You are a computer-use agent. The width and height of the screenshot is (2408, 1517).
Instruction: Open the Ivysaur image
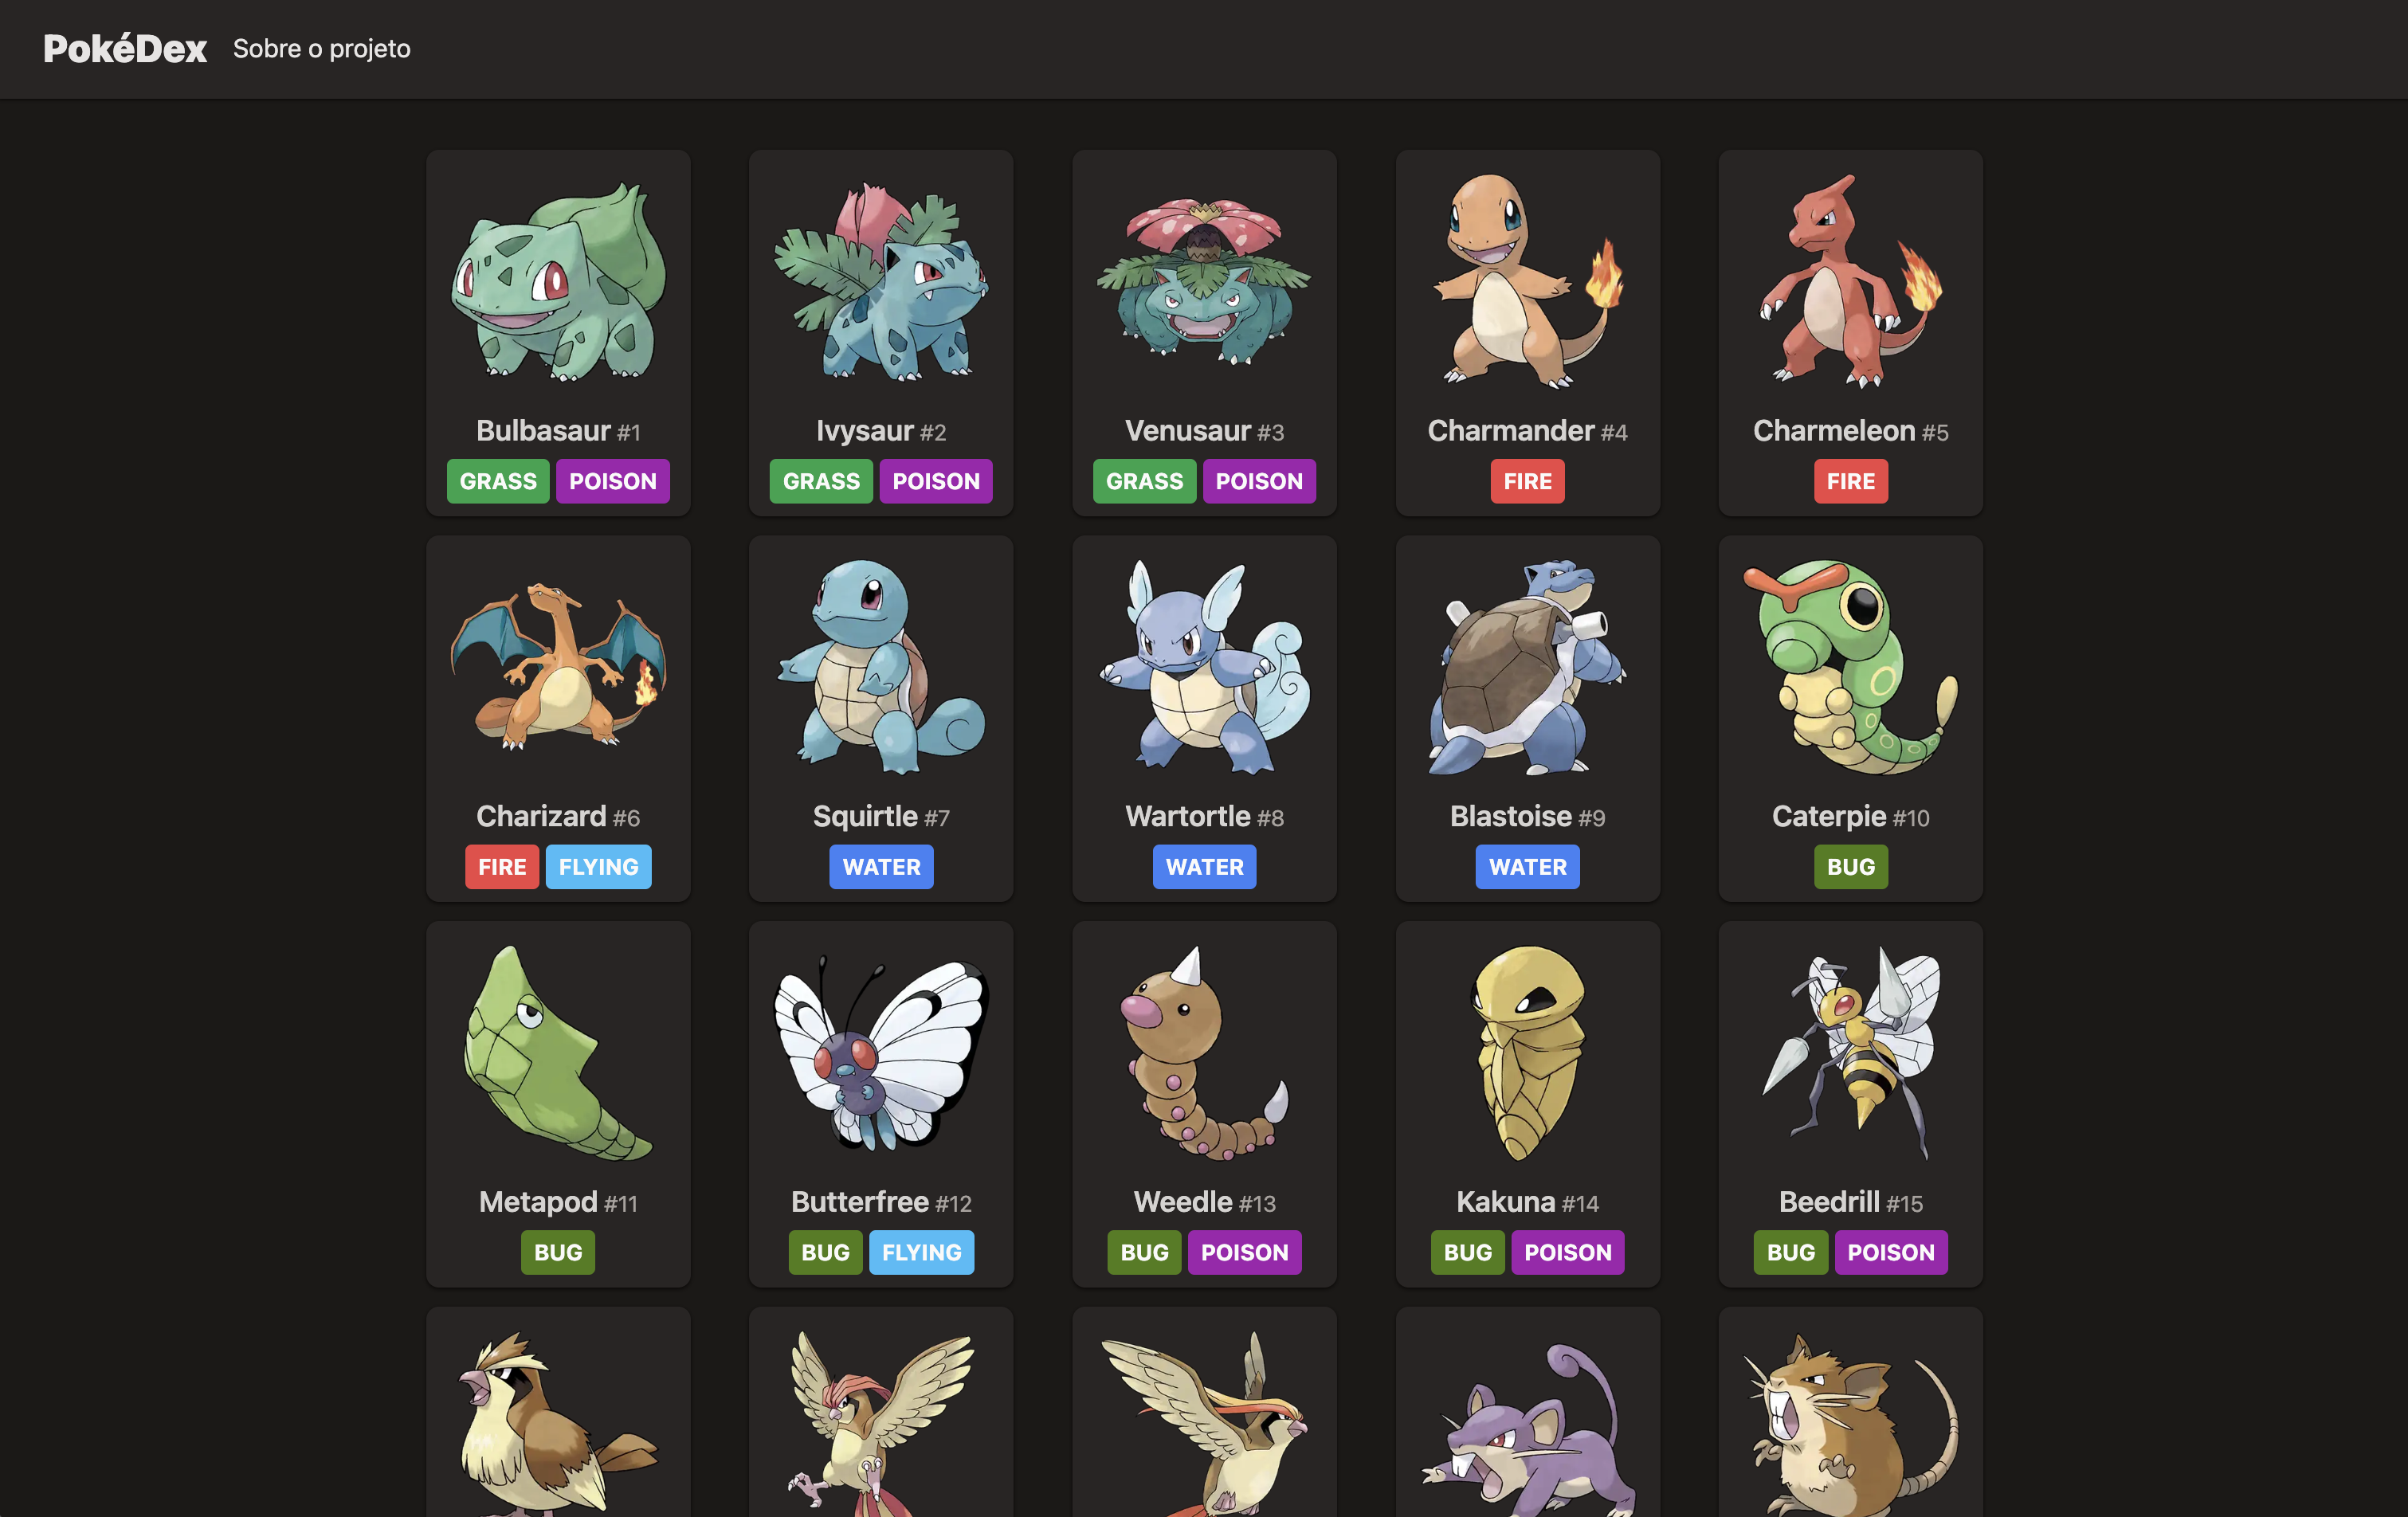click(x=881, y=280)
